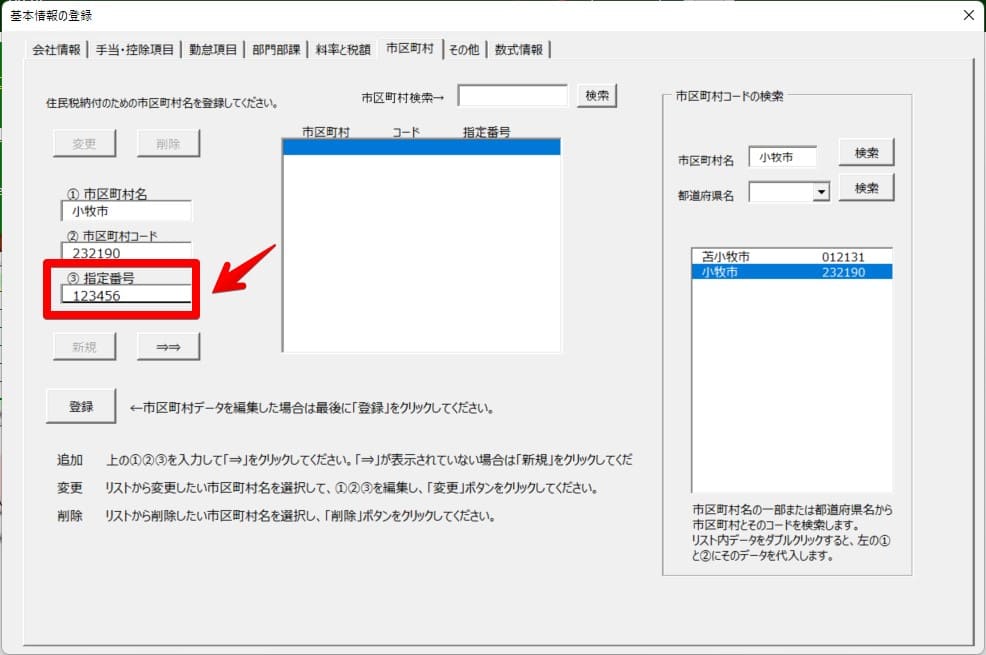
Task: Switch to the その他 tab
Action: (464, 49)
